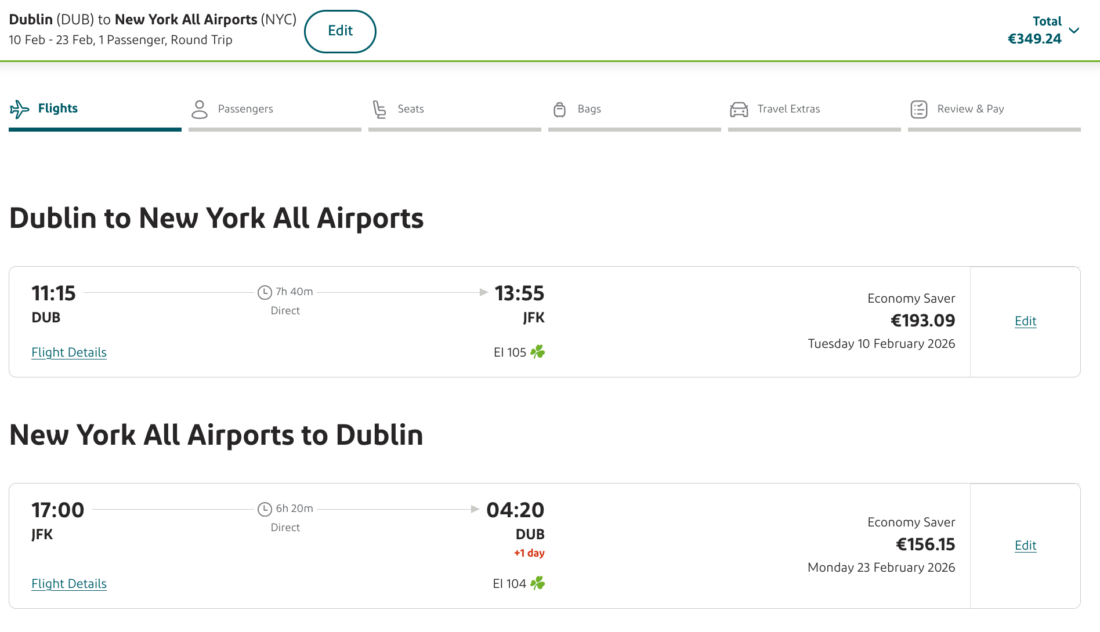
Task: Edit the New York to Dublin flight
Action: coord(1025,545)
